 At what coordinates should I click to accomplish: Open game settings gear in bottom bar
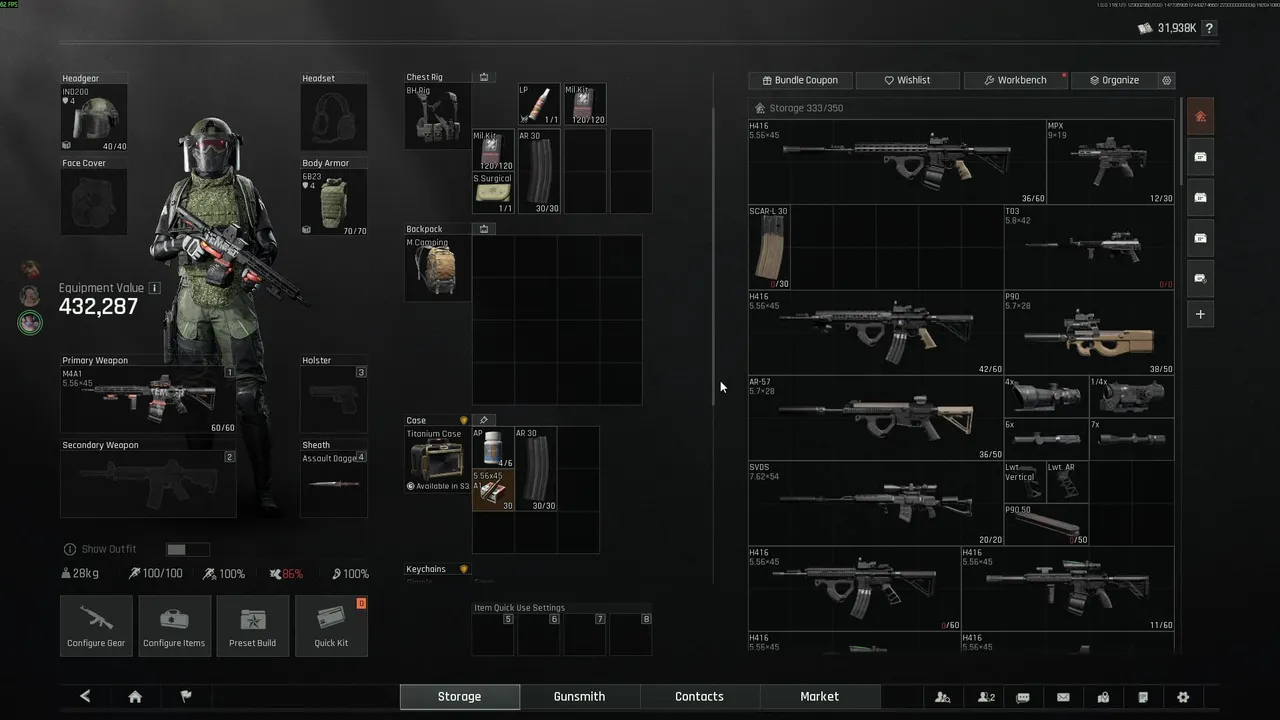click(1183, 697)
